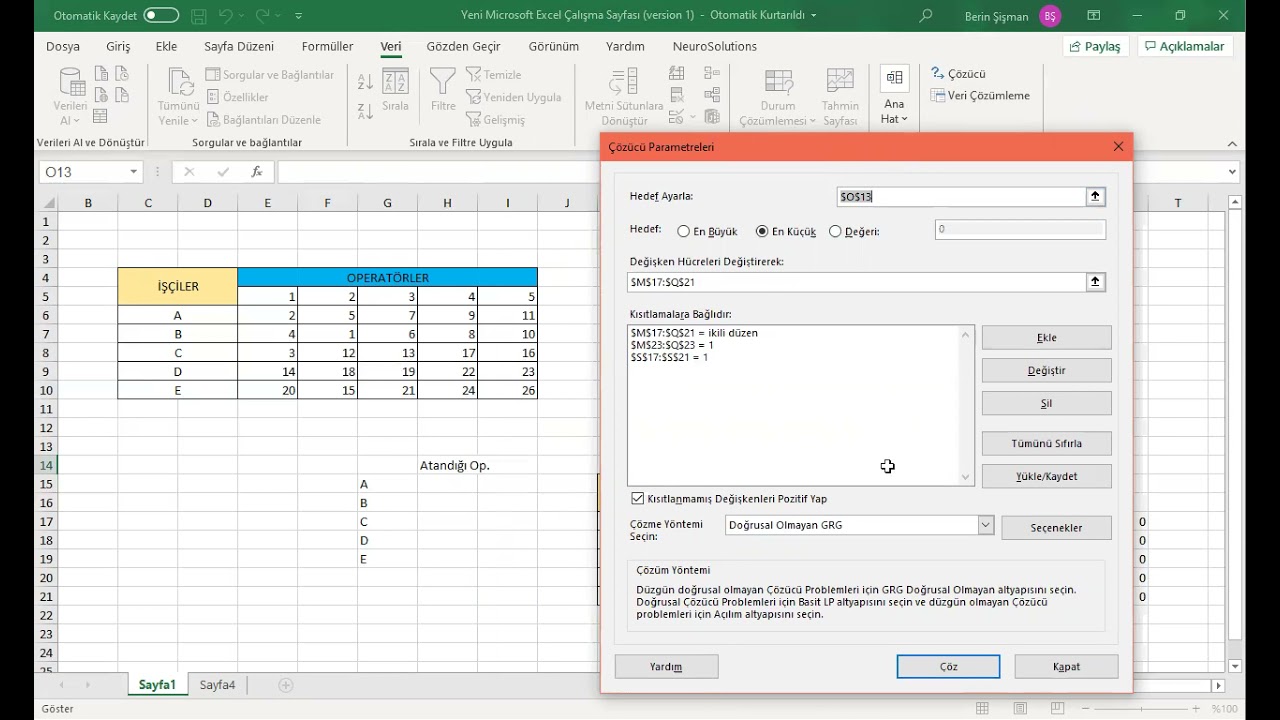This screenshot has height=720, width=1280.
Task: Click the undo arrow in title bar
Action: (x=226, y=16)
